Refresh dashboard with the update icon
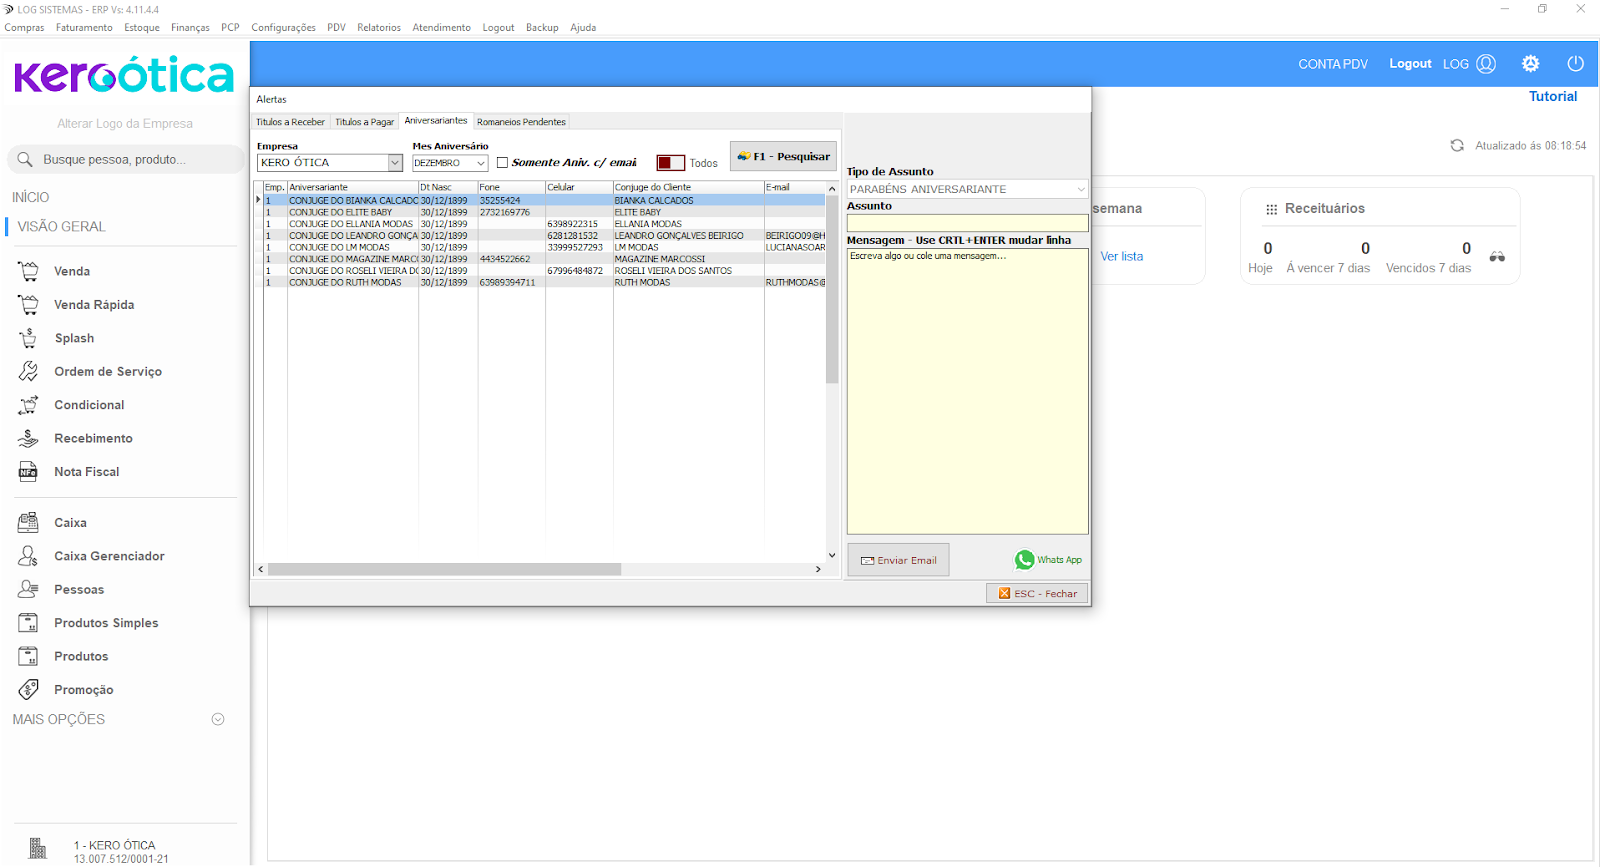This screenshot has height=867, width=1600. pyautogui.click(x=1457, y=146)
